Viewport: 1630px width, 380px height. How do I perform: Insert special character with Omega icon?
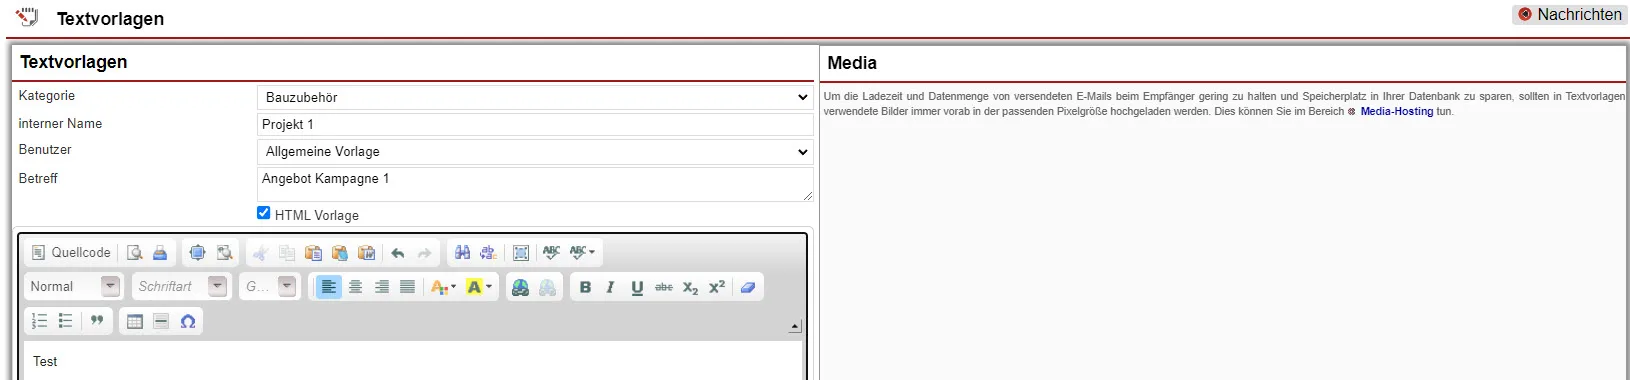pyautogui.click(x=188, y=321)
